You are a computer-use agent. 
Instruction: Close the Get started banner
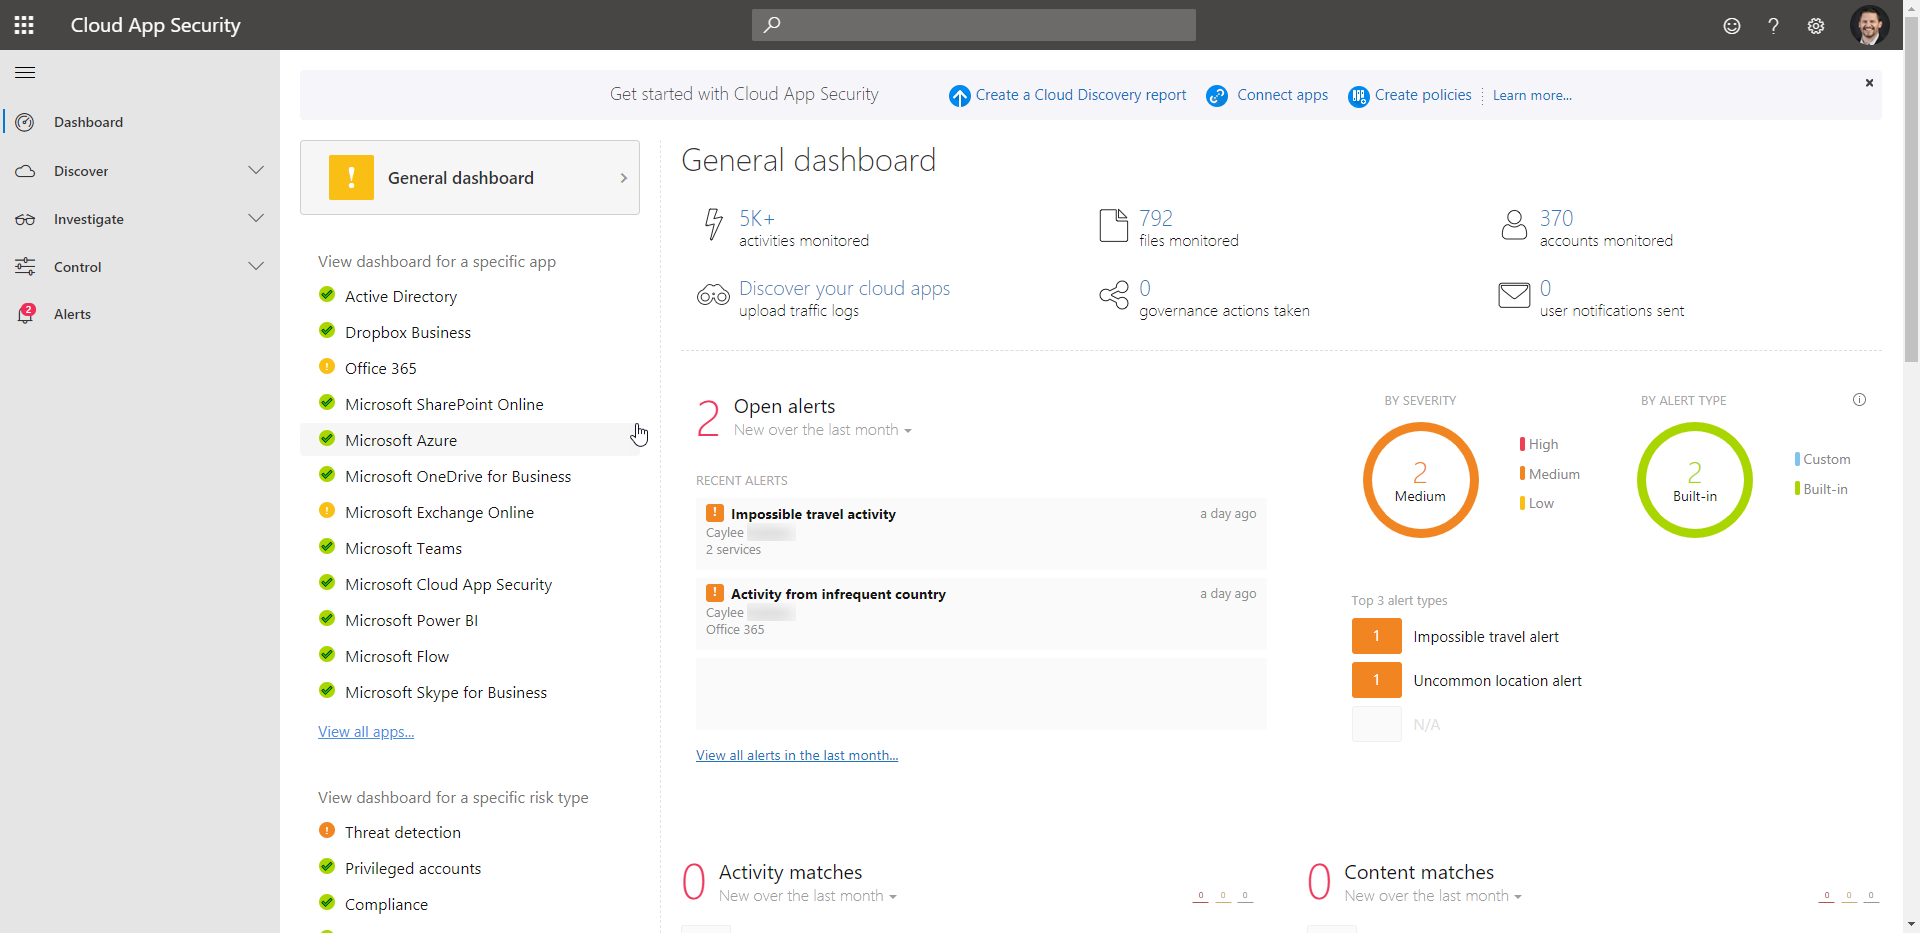1869,83
